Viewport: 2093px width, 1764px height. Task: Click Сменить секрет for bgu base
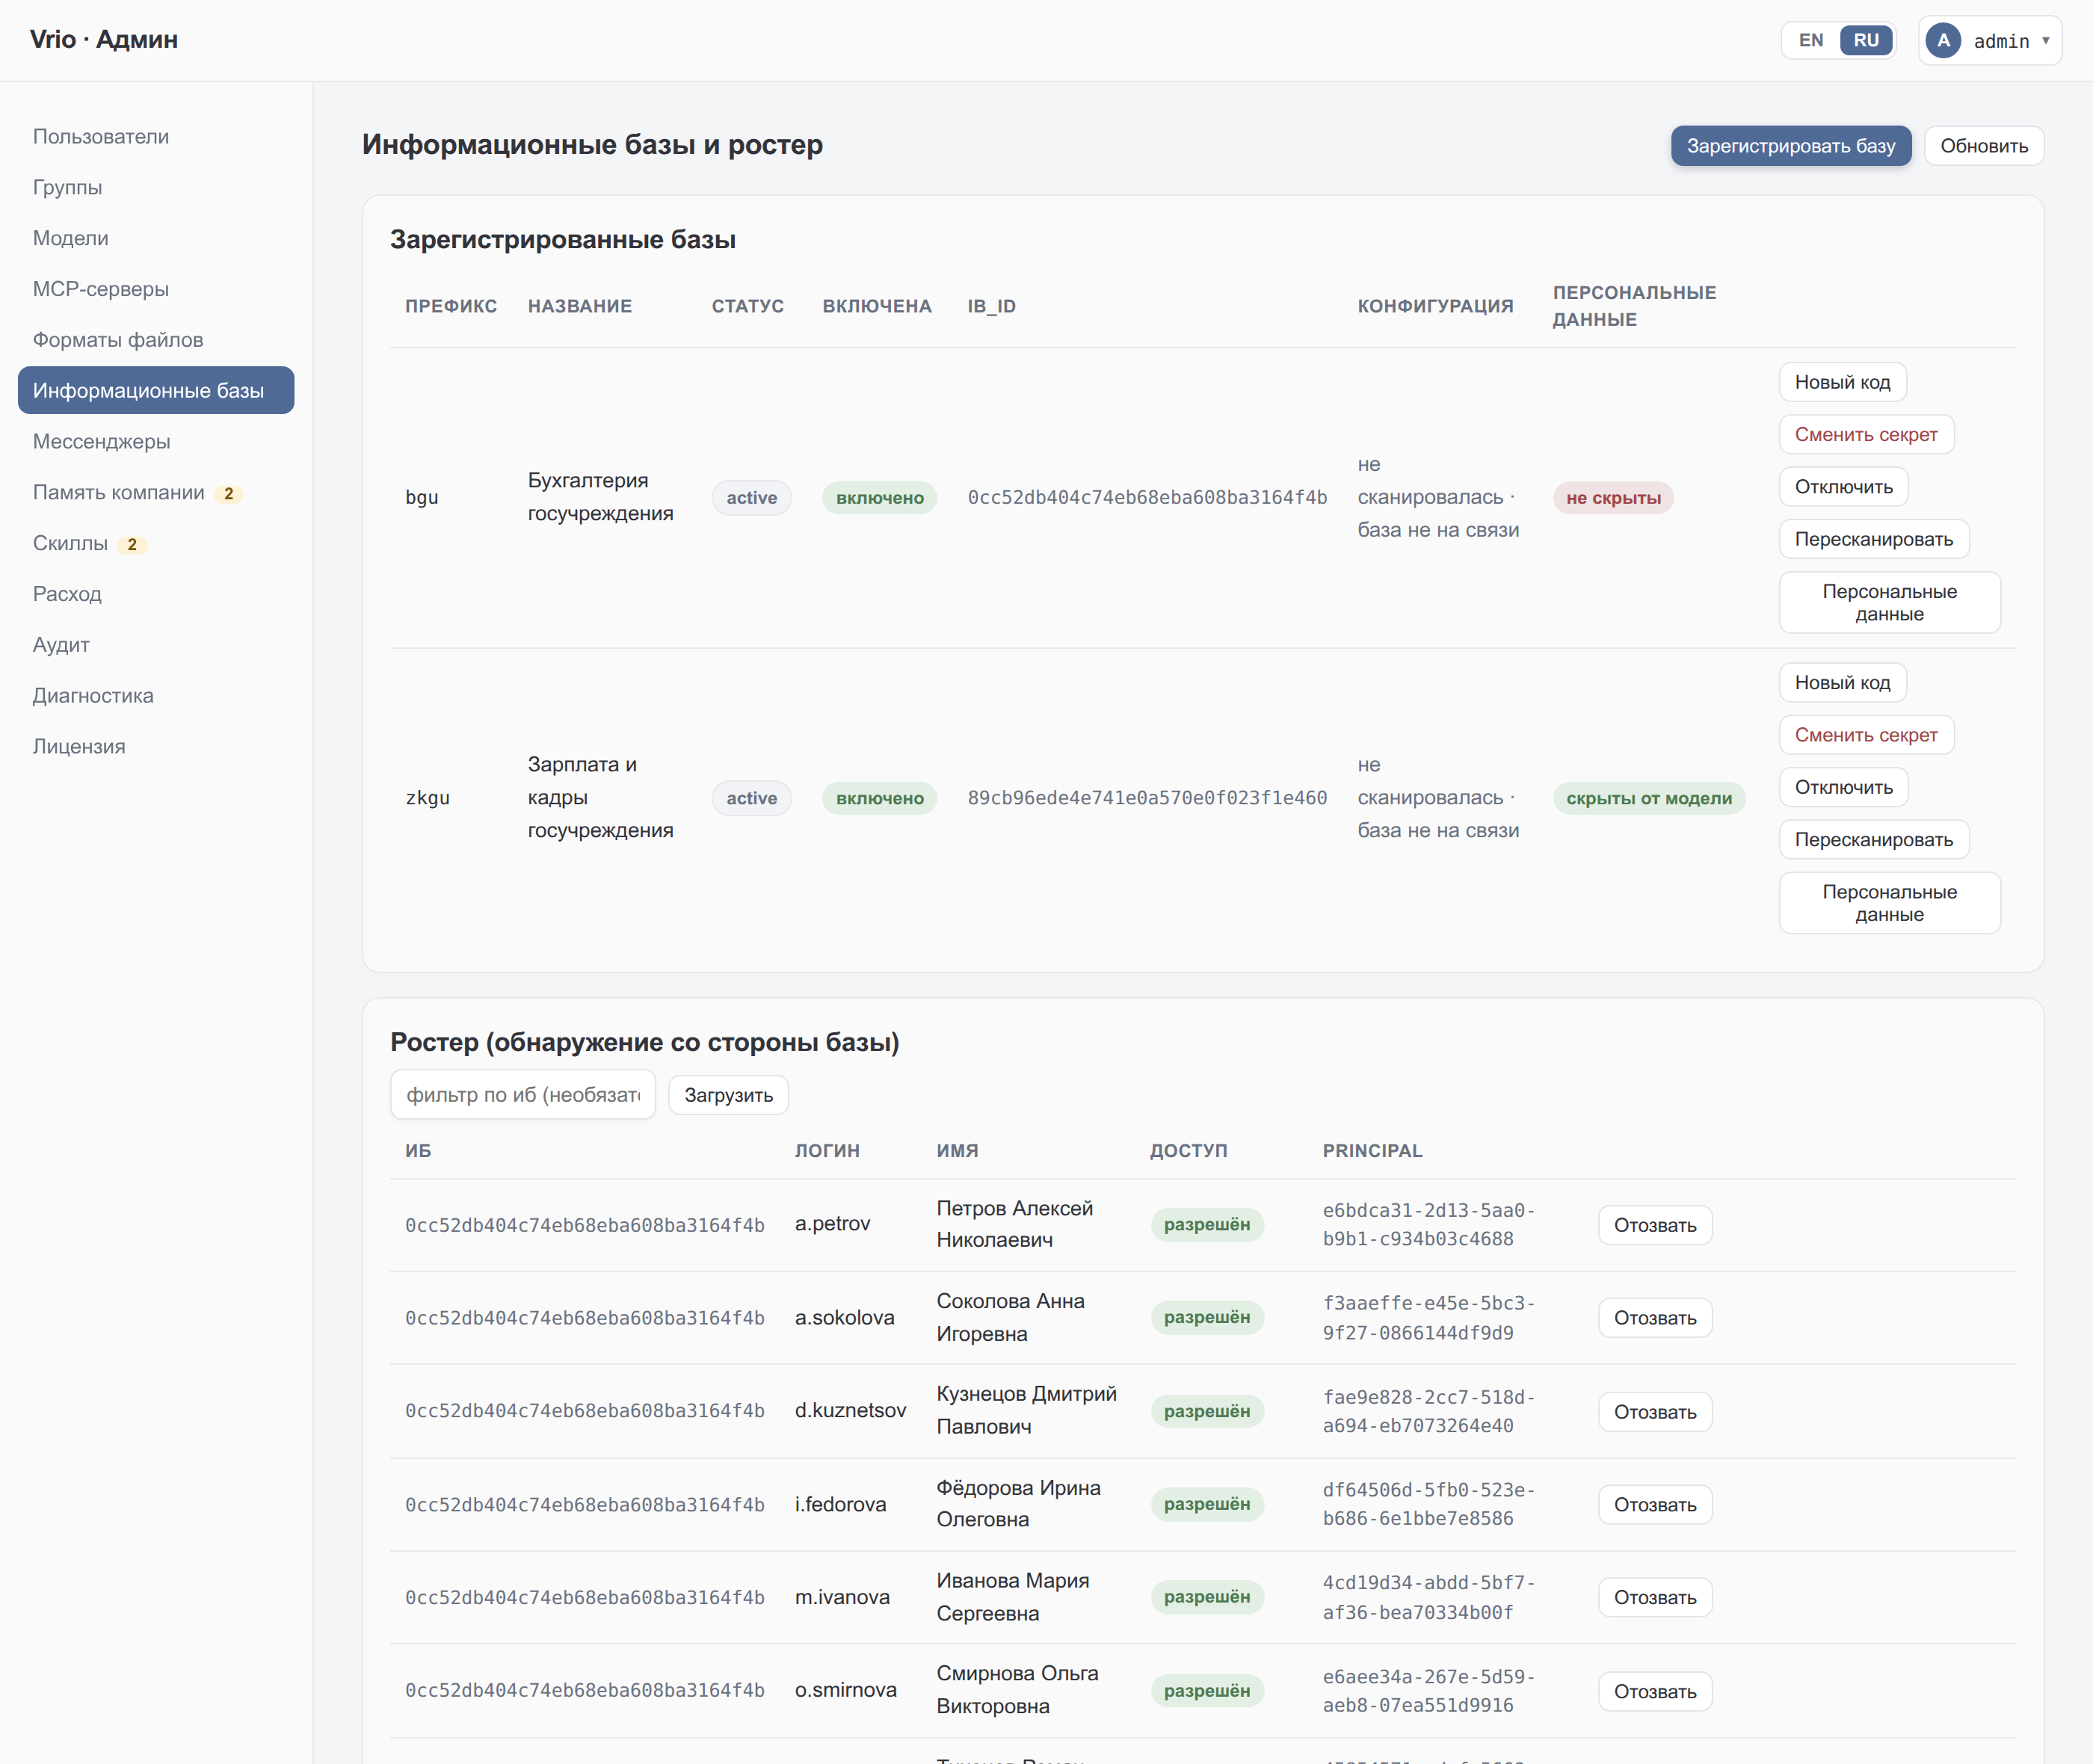point(1866,435)
